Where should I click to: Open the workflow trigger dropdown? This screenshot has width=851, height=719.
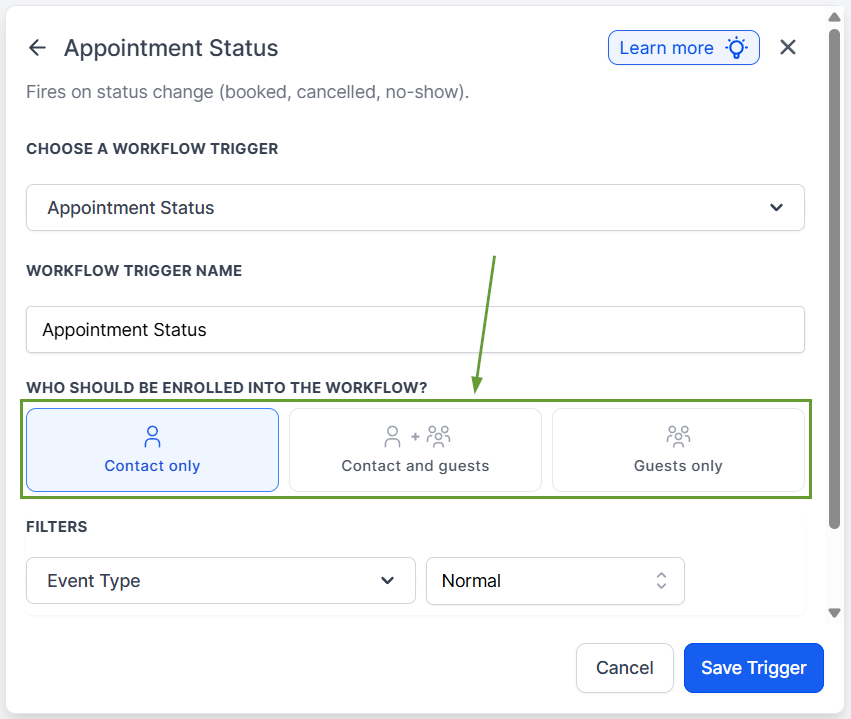[x=415, y=208]
